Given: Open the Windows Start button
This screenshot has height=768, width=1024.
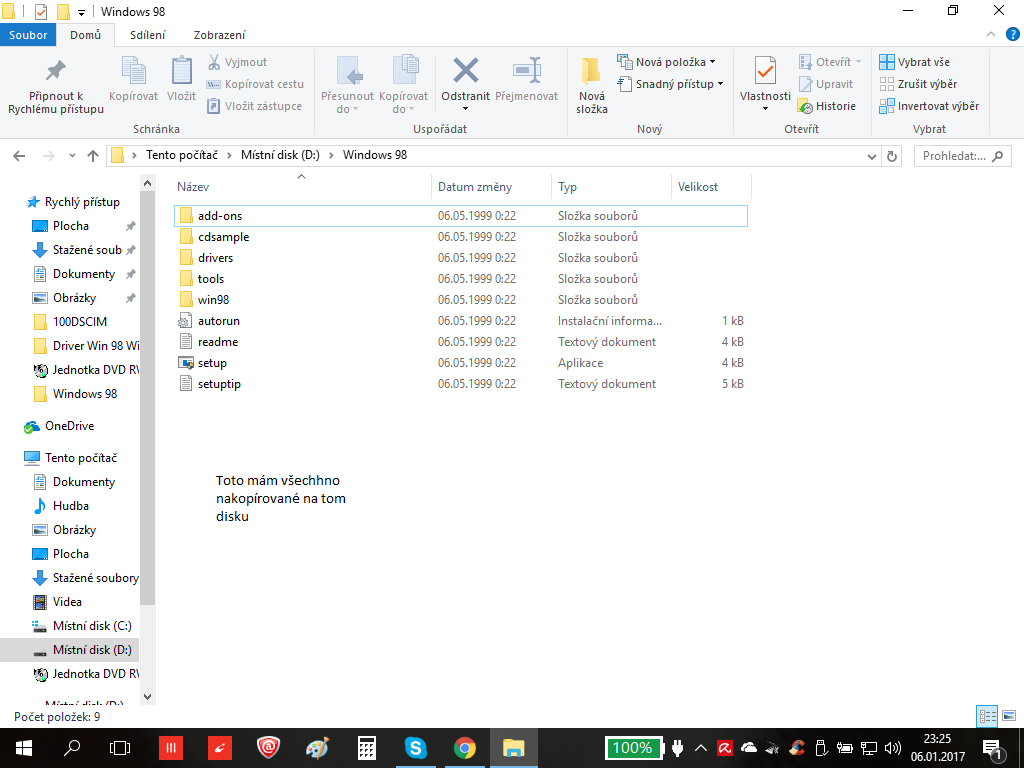Looking at the screenshot, I should [24, 748].
